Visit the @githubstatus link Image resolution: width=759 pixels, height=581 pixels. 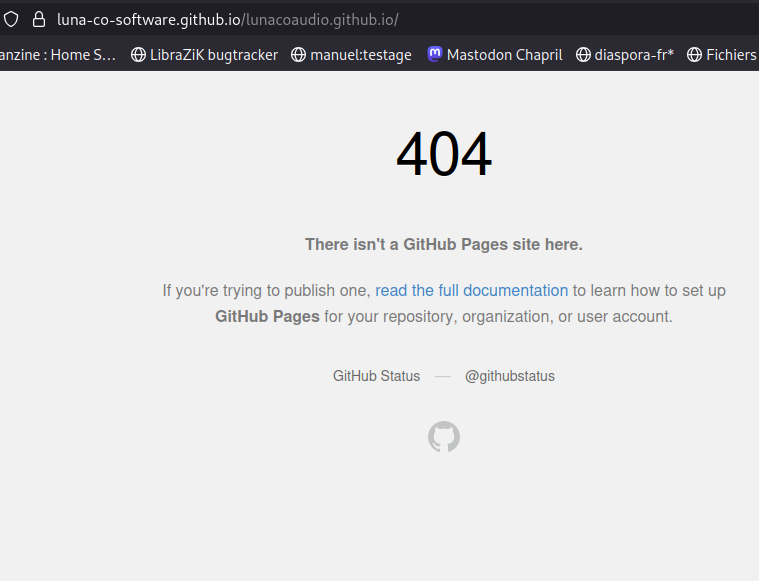(509, 377)
